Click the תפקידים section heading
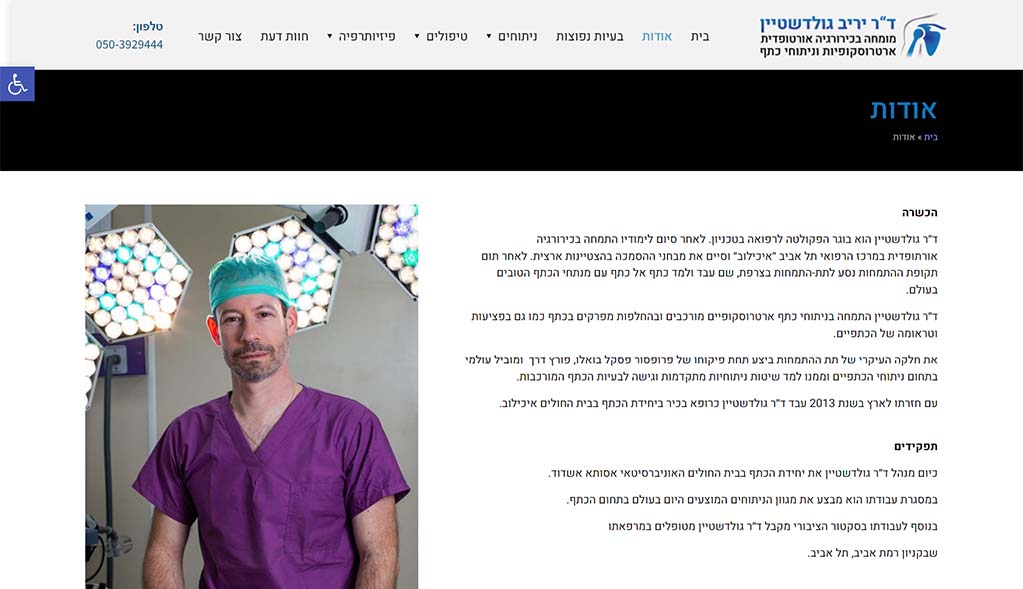The width and height of the screenshot is (1023, 589). click(915, 447)
